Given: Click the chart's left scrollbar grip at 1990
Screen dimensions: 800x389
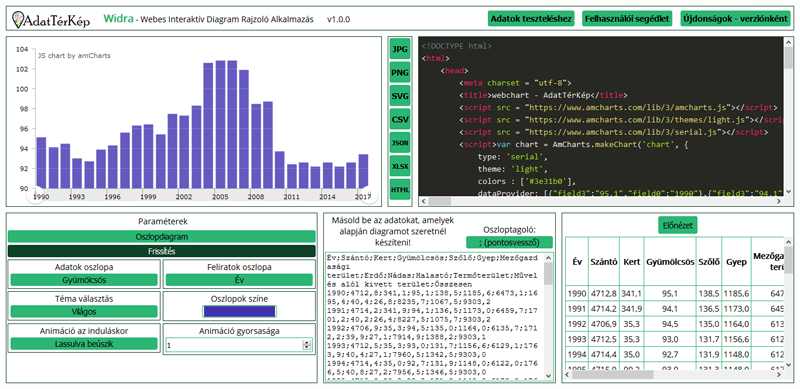Looking at the screenshot, I should click(x=35, y=195).
